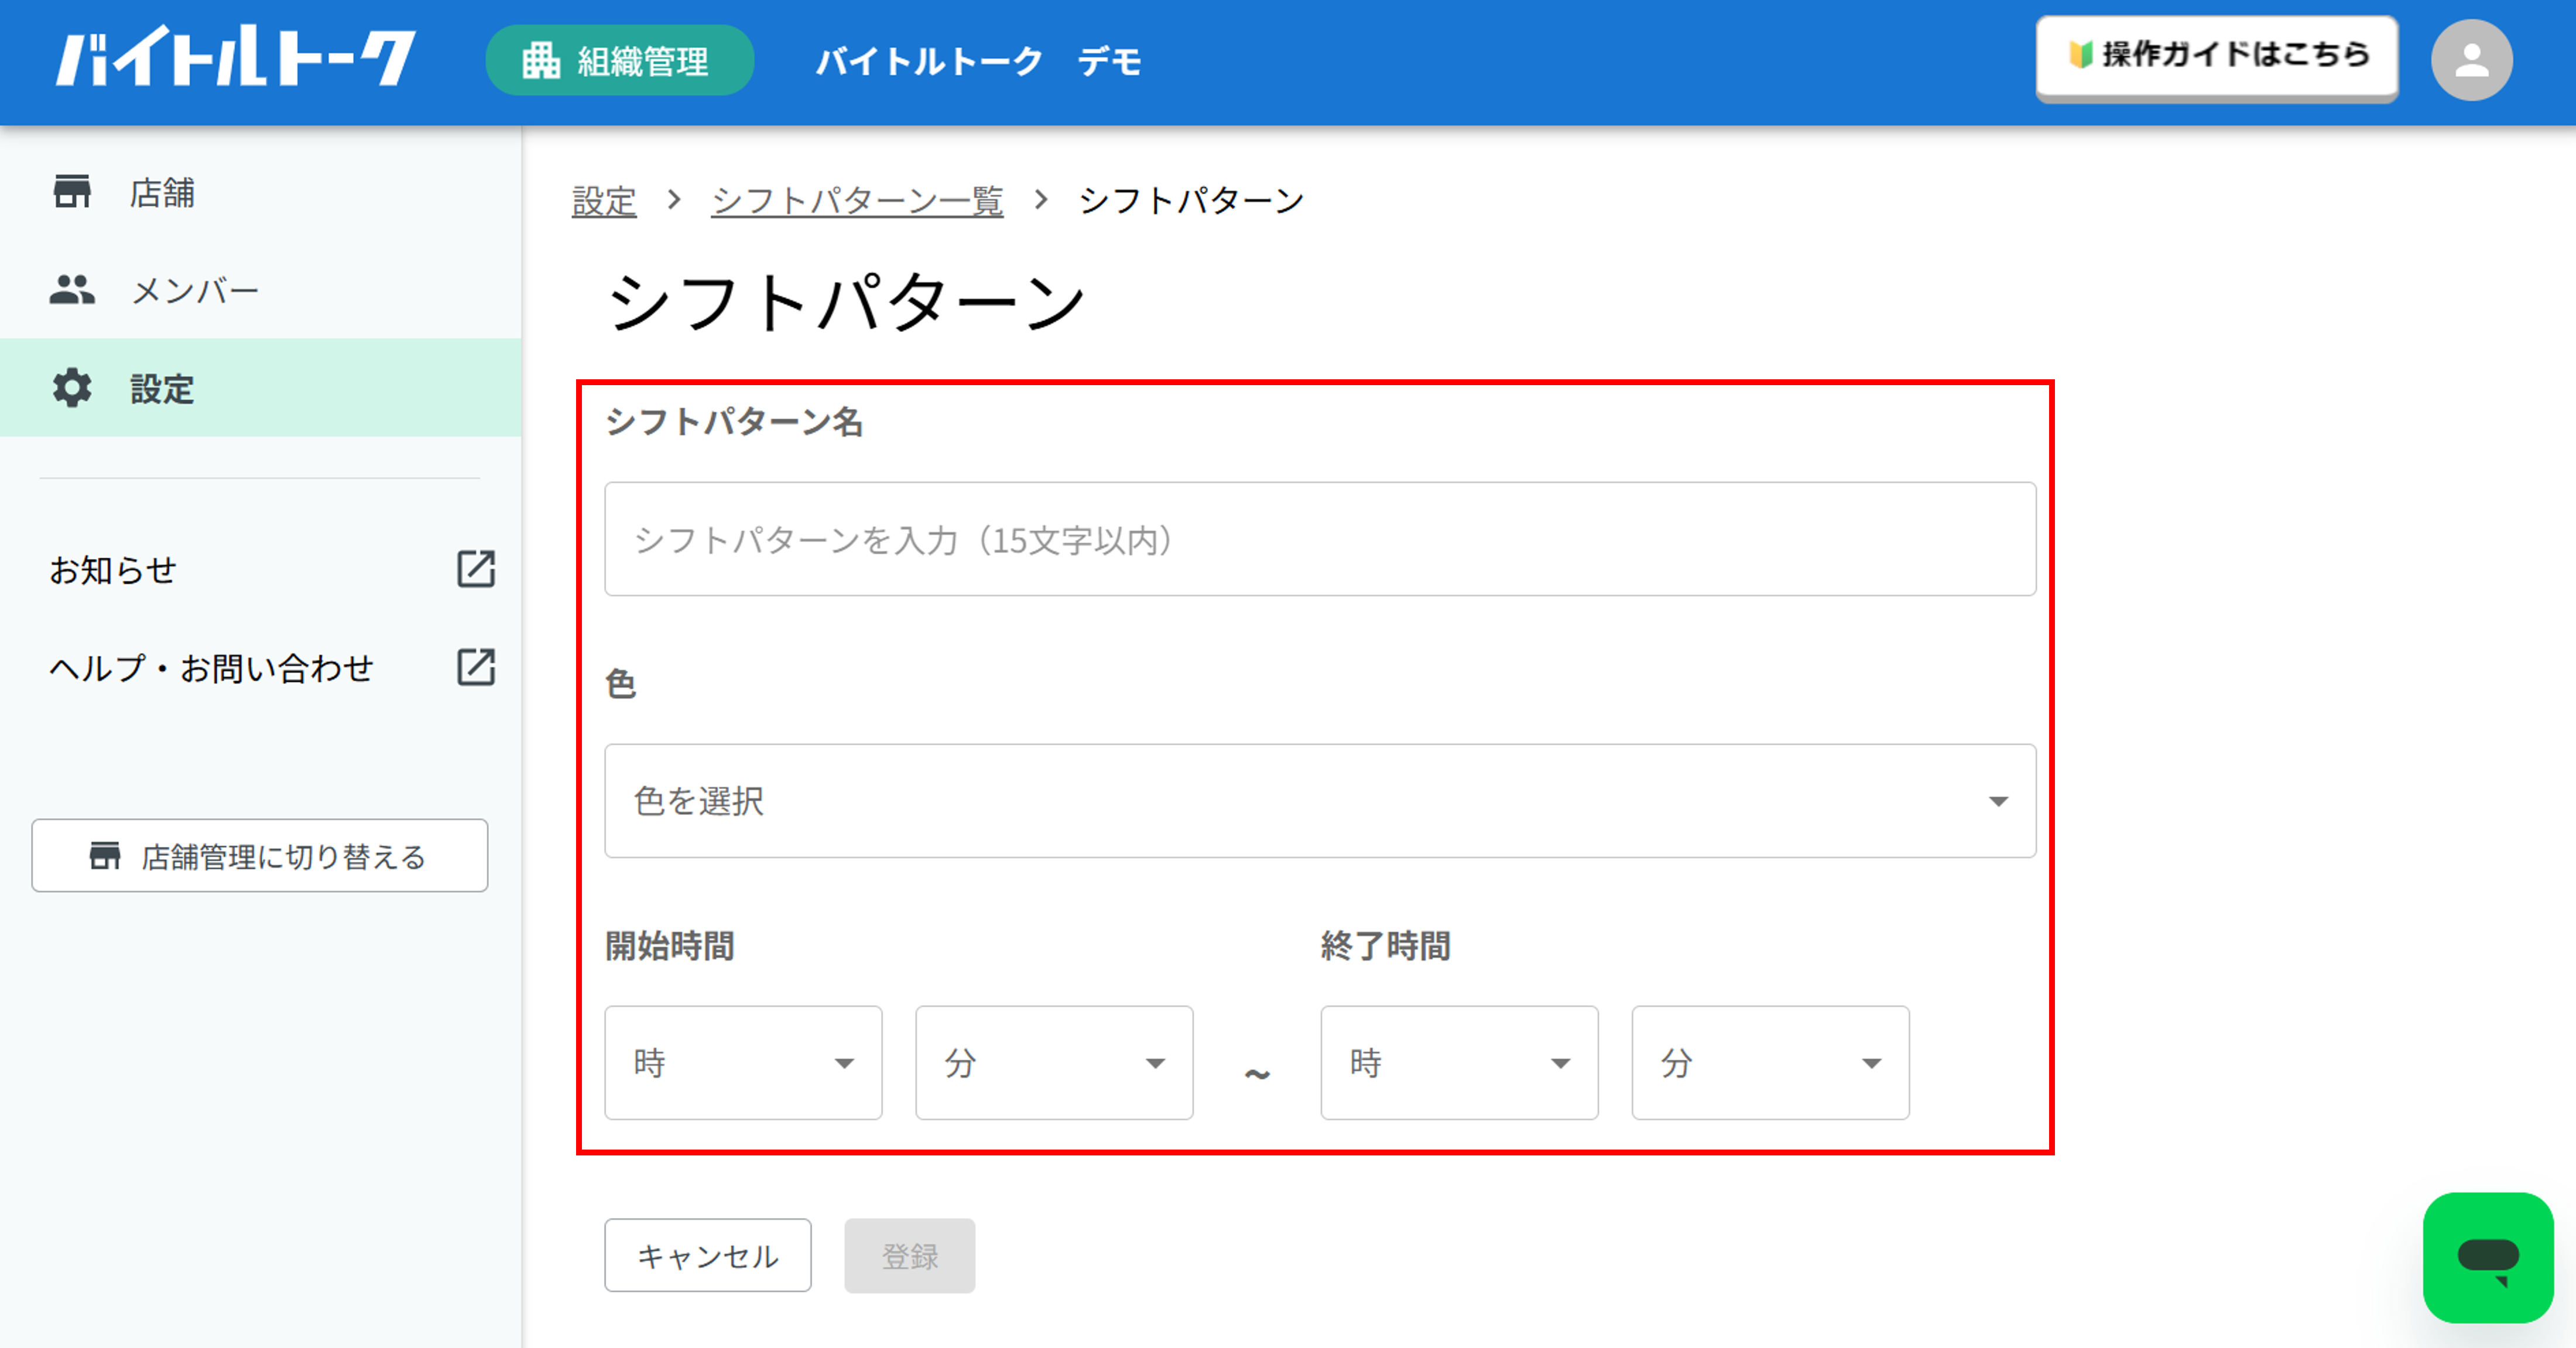Click the シフトパターン名 field label
The image size is (2576, 1348).
tap(734, 422)
